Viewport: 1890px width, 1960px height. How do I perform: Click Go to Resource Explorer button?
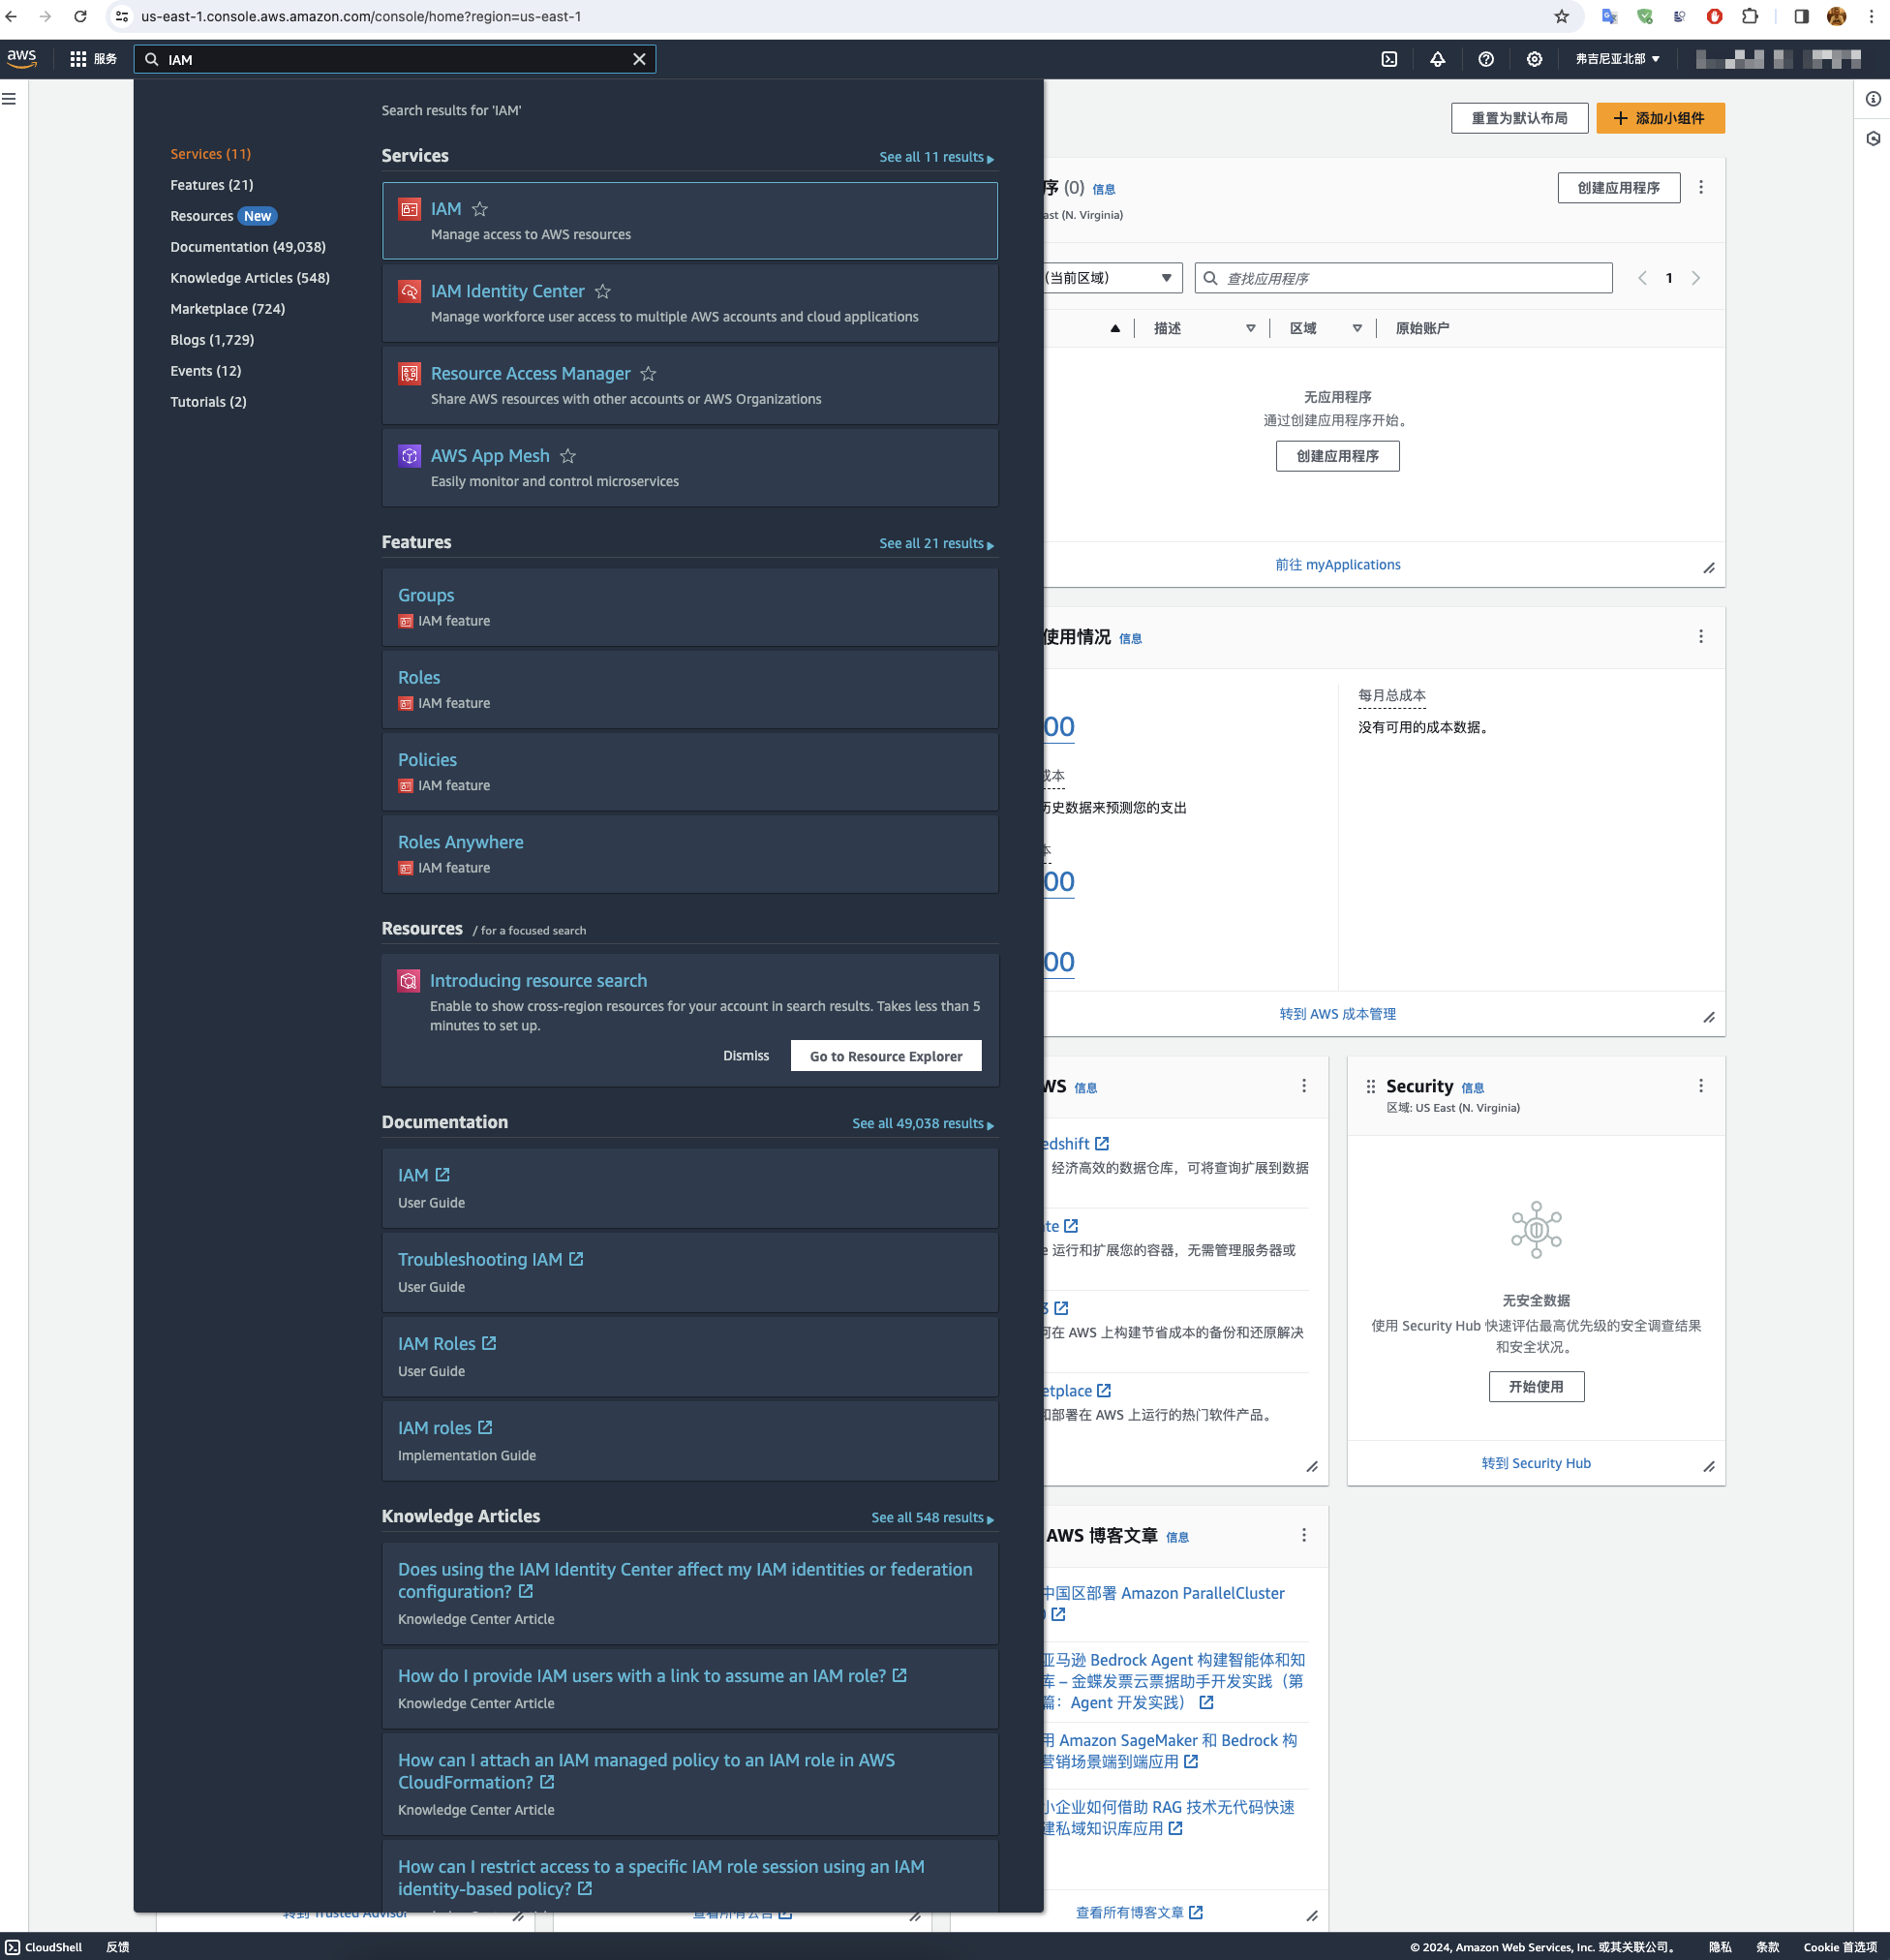coord(887,1056)
